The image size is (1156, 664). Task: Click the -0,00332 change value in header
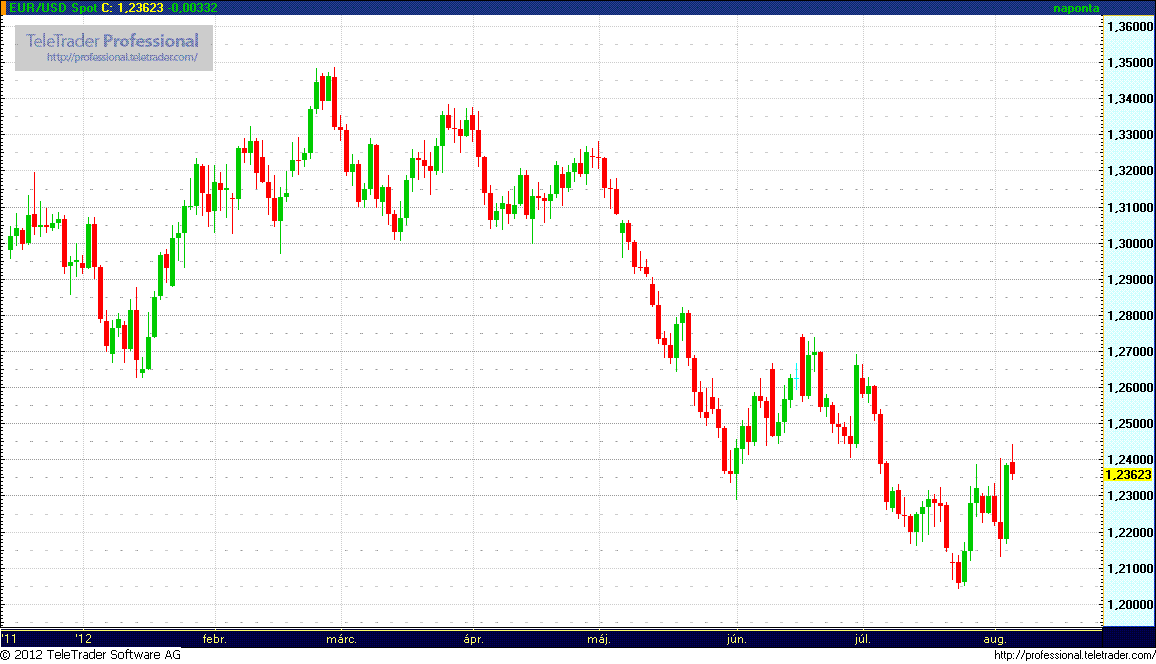[192, 7]
